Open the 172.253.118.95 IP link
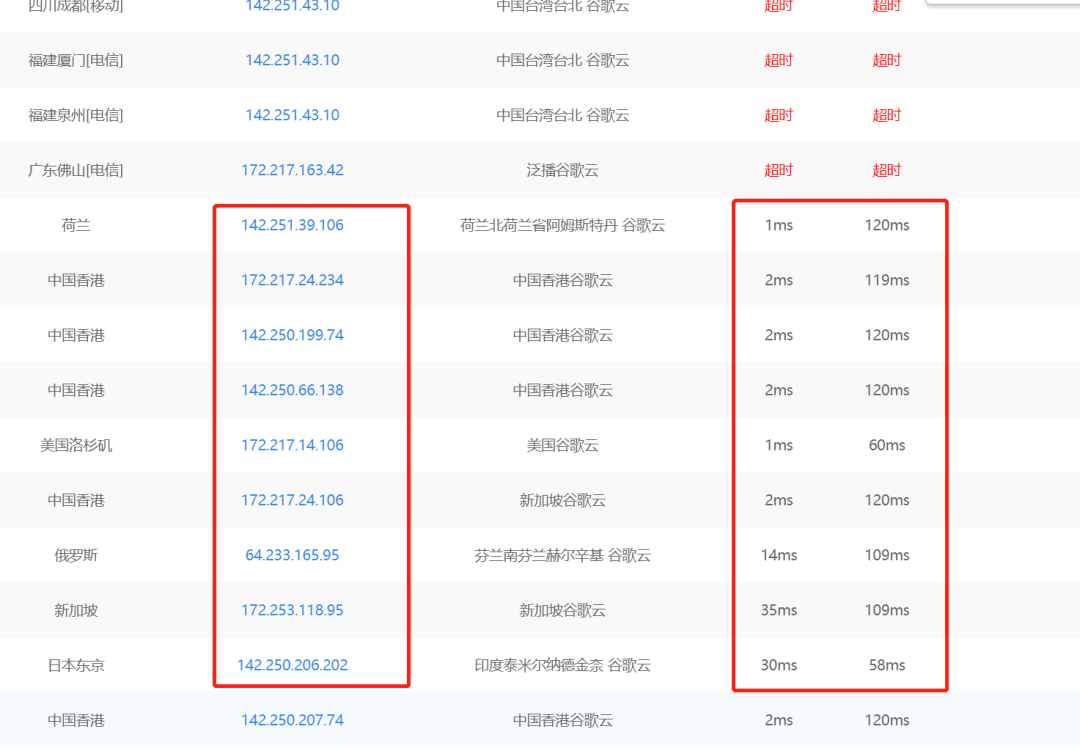 [x=292, y=610]
